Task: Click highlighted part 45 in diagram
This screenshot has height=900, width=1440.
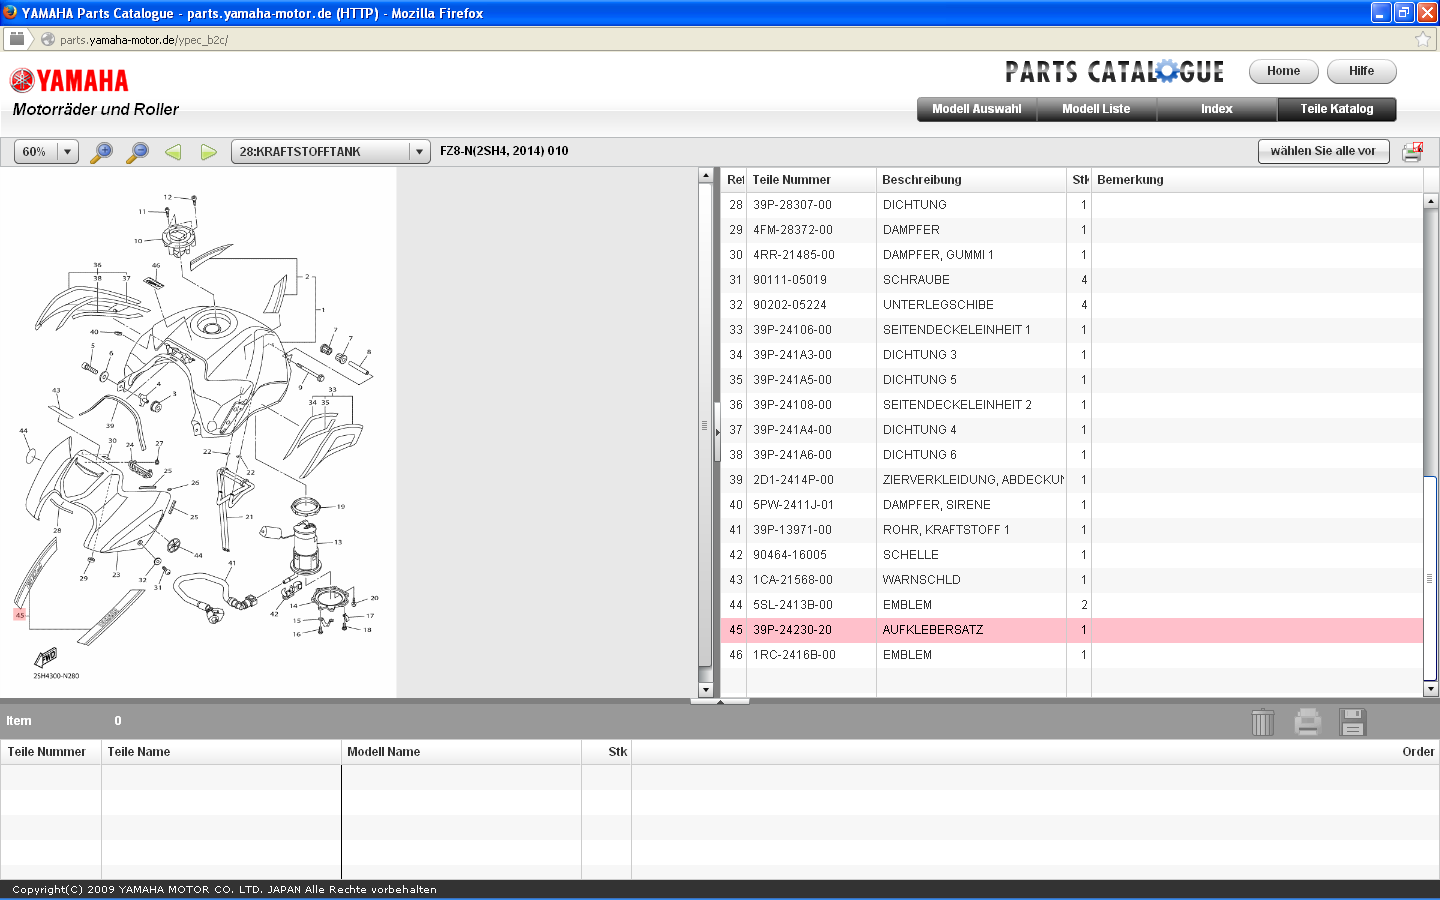Action: click(19, 615)
